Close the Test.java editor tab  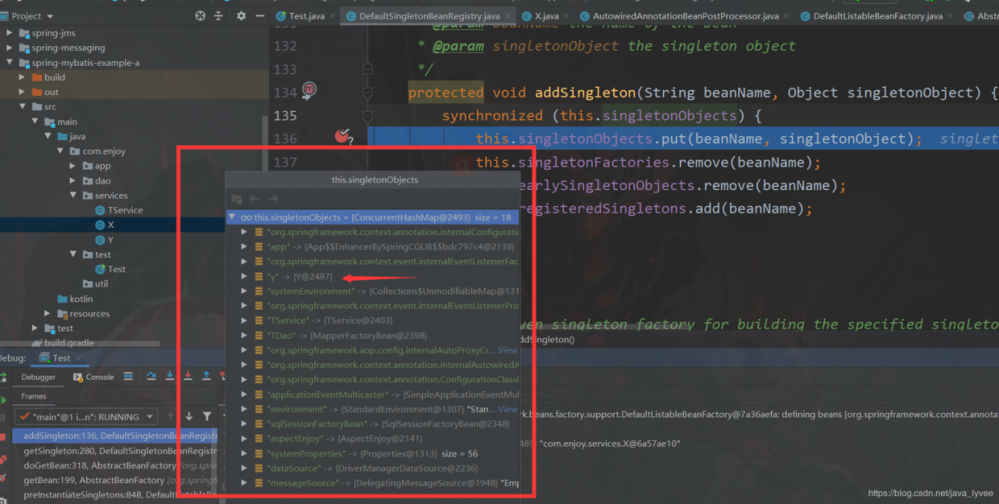coord(333,16)
